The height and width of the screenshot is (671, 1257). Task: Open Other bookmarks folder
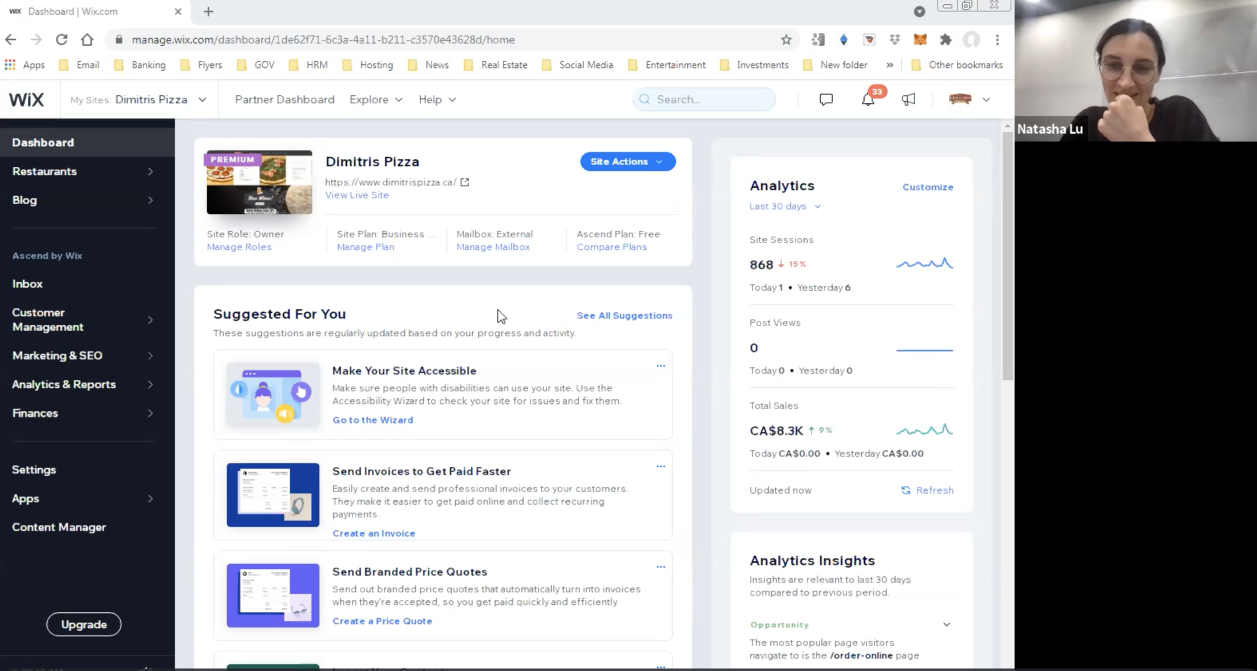pyautogui.click(x=957, y=65)
